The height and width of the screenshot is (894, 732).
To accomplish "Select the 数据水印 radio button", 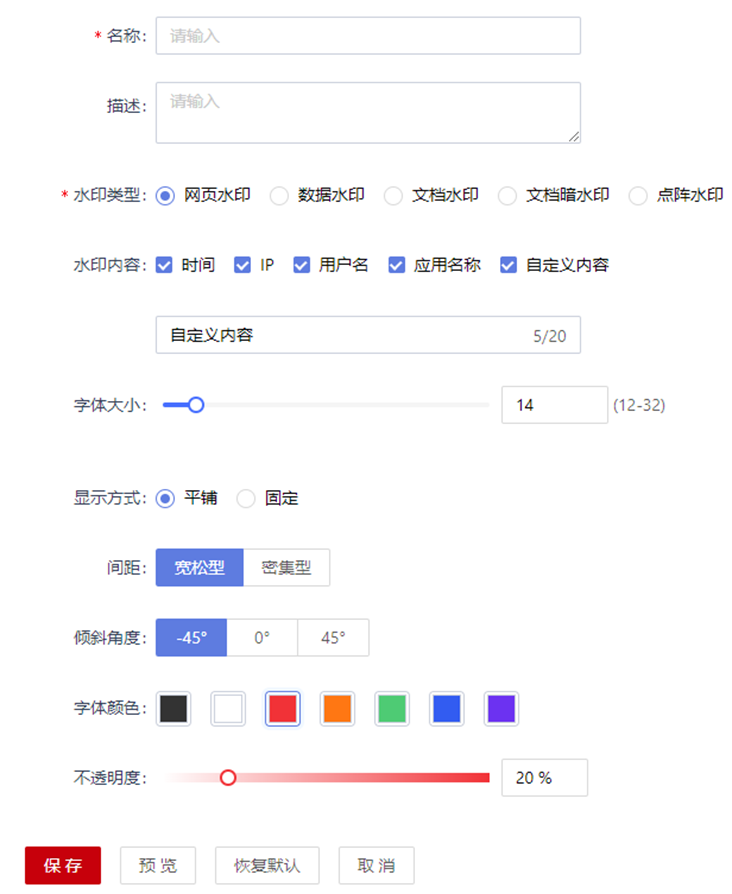I will pos(279,196).
